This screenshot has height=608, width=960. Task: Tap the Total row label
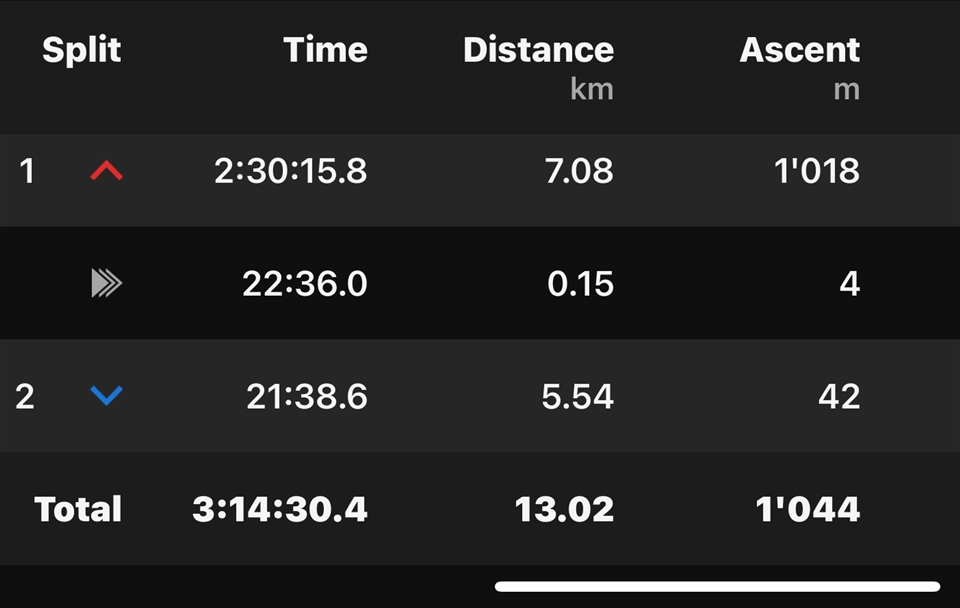78,509
